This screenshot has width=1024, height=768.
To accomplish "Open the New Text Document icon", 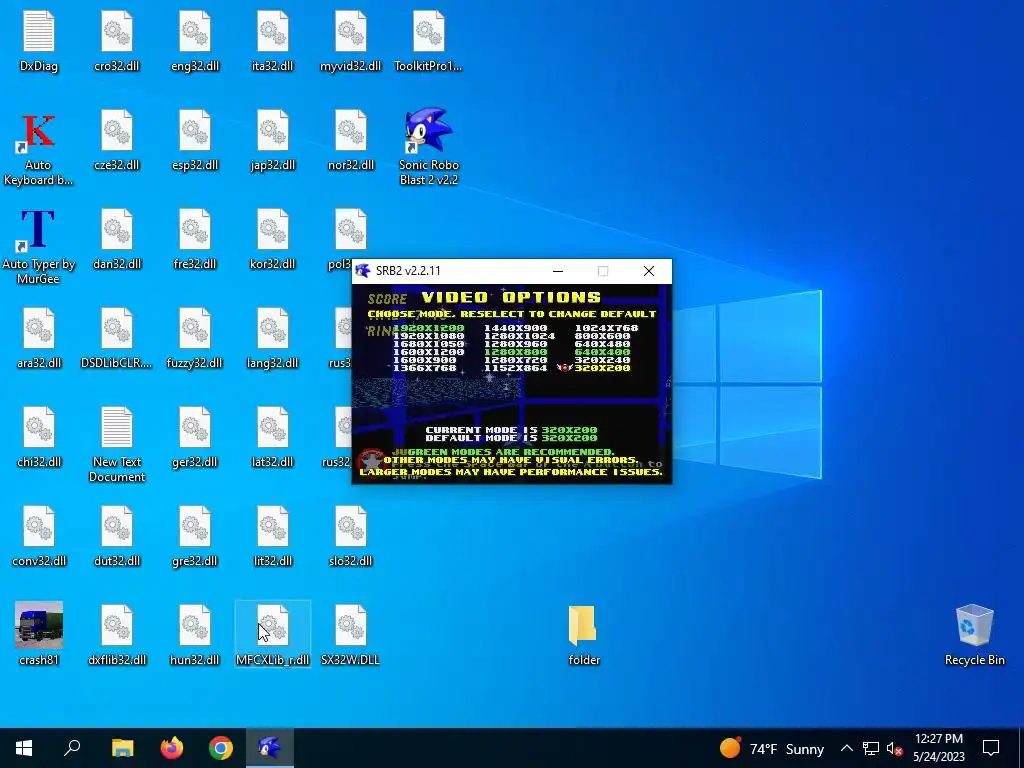I will tap(116, 428).
